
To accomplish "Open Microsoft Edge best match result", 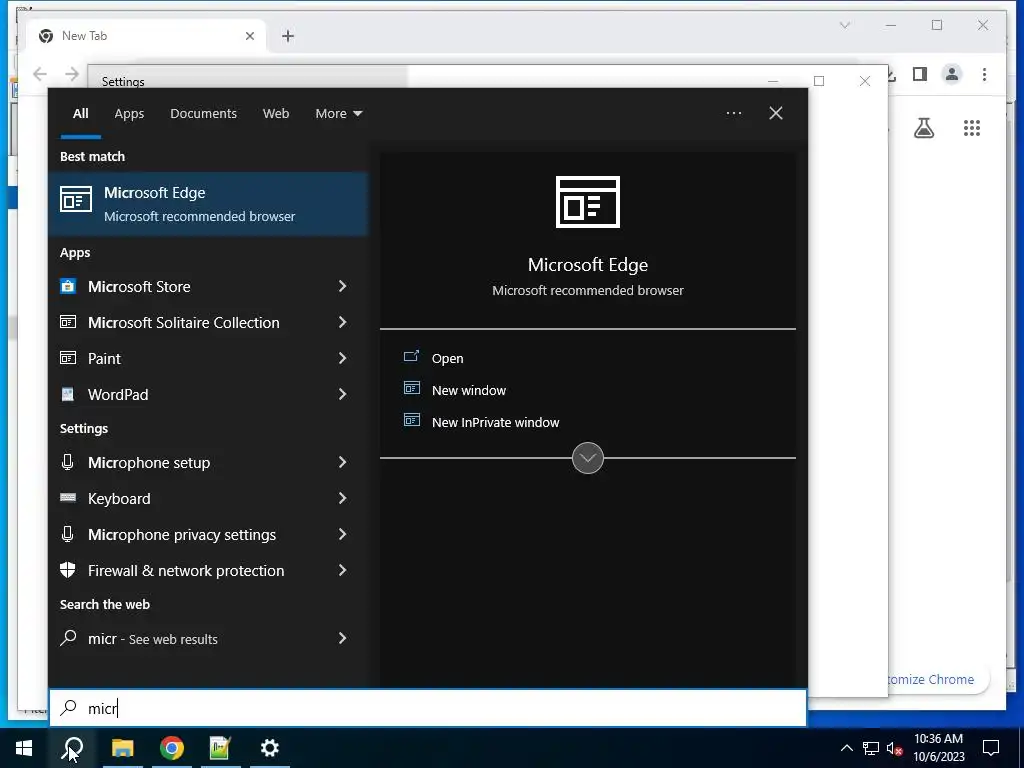I will (208, 204).
